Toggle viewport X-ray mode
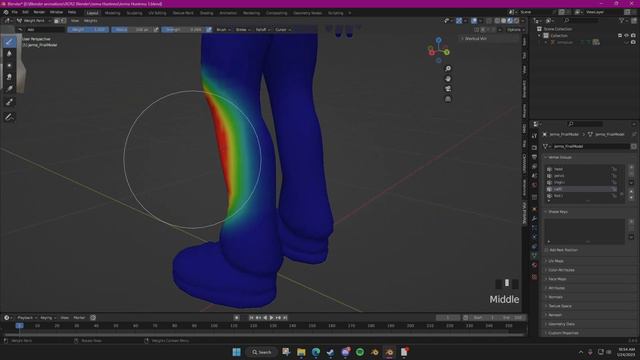Screen dimensions: 640x360 tap(489, 20)
